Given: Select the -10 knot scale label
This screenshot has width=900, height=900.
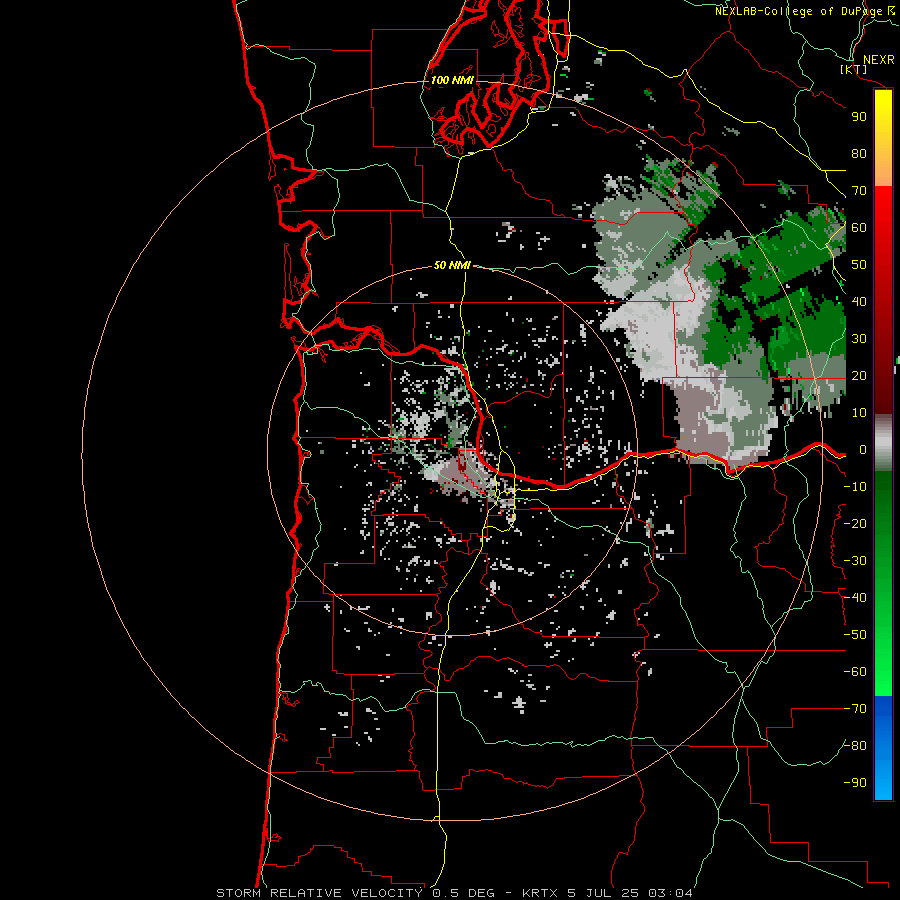Looking at the screenshot, I should tap(855, 487).
